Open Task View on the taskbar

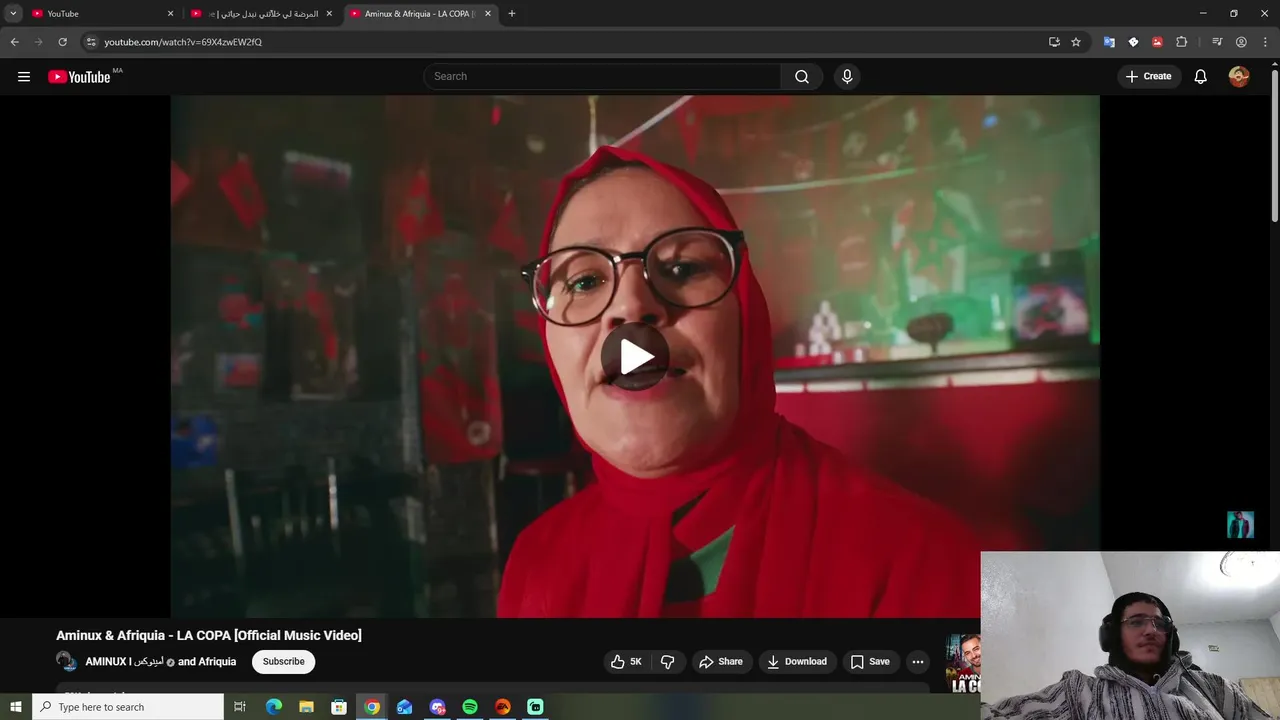point(240,707)
